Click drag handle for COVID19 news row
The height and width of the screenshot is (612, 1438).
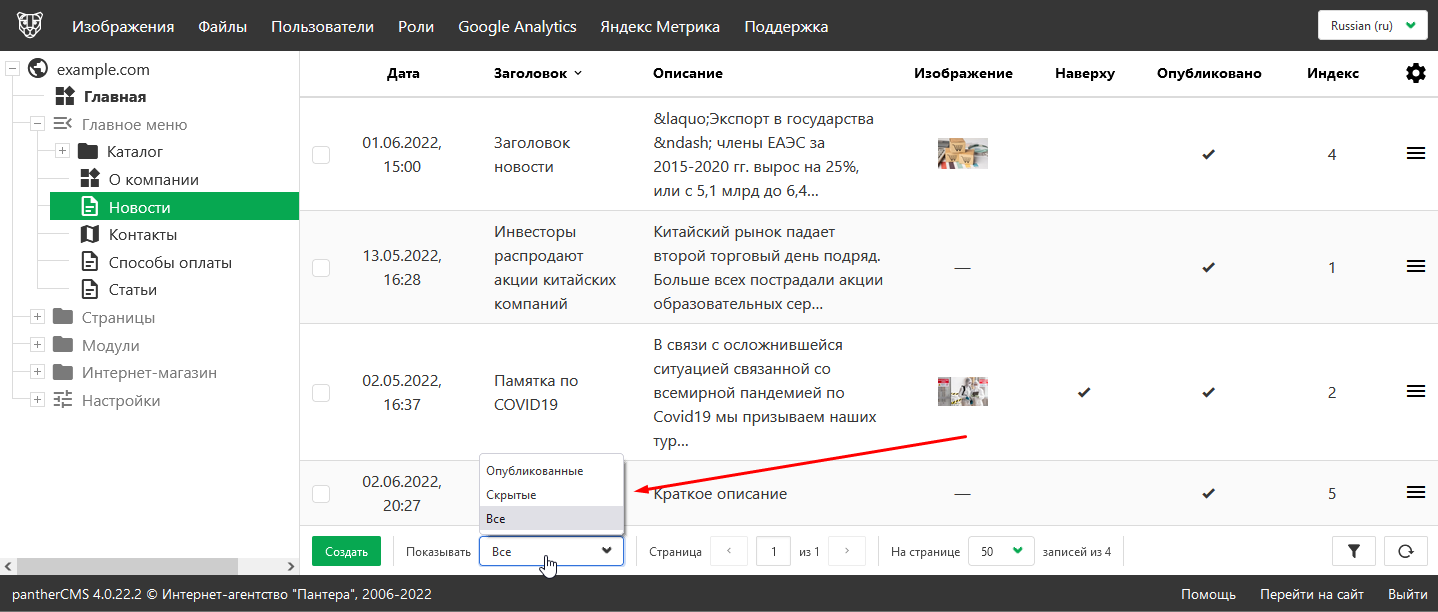(1415, 392)
